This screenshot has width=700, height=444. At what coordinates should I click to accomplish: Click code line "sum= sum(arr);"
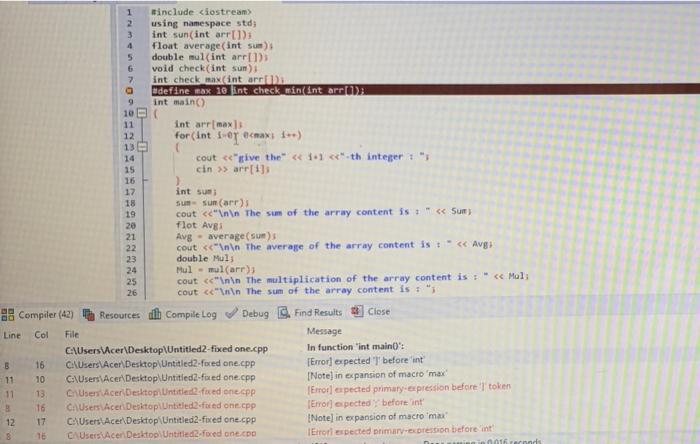click(x=212, y=203)
